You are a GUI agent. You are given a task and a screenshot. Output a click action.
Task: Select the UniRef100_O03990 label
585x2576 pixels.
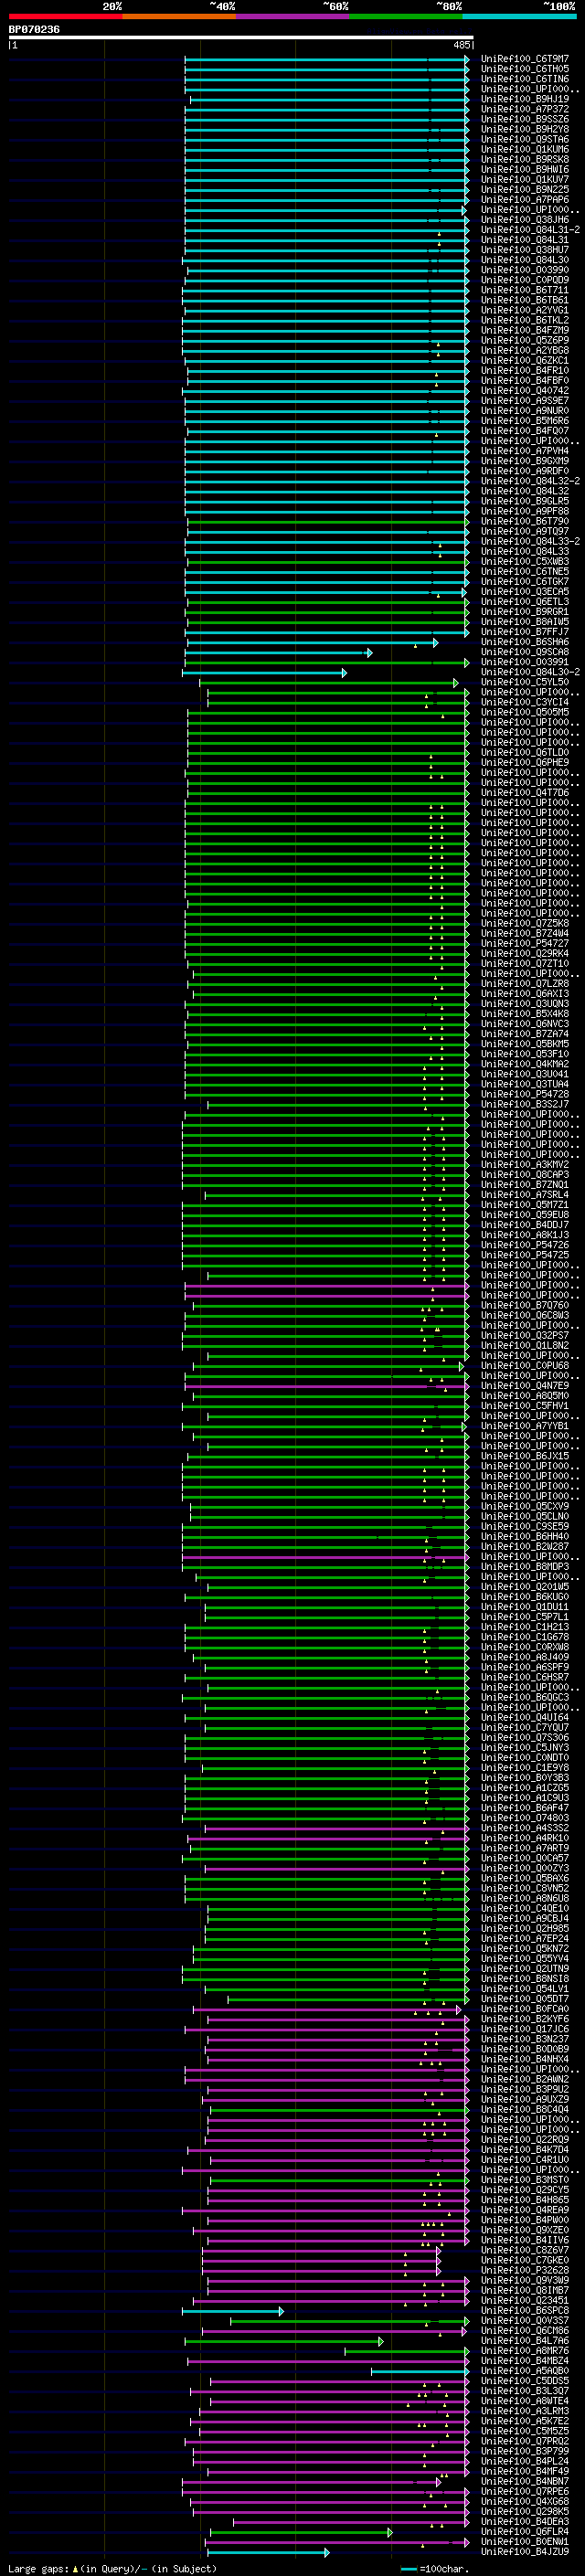point(524,270)
